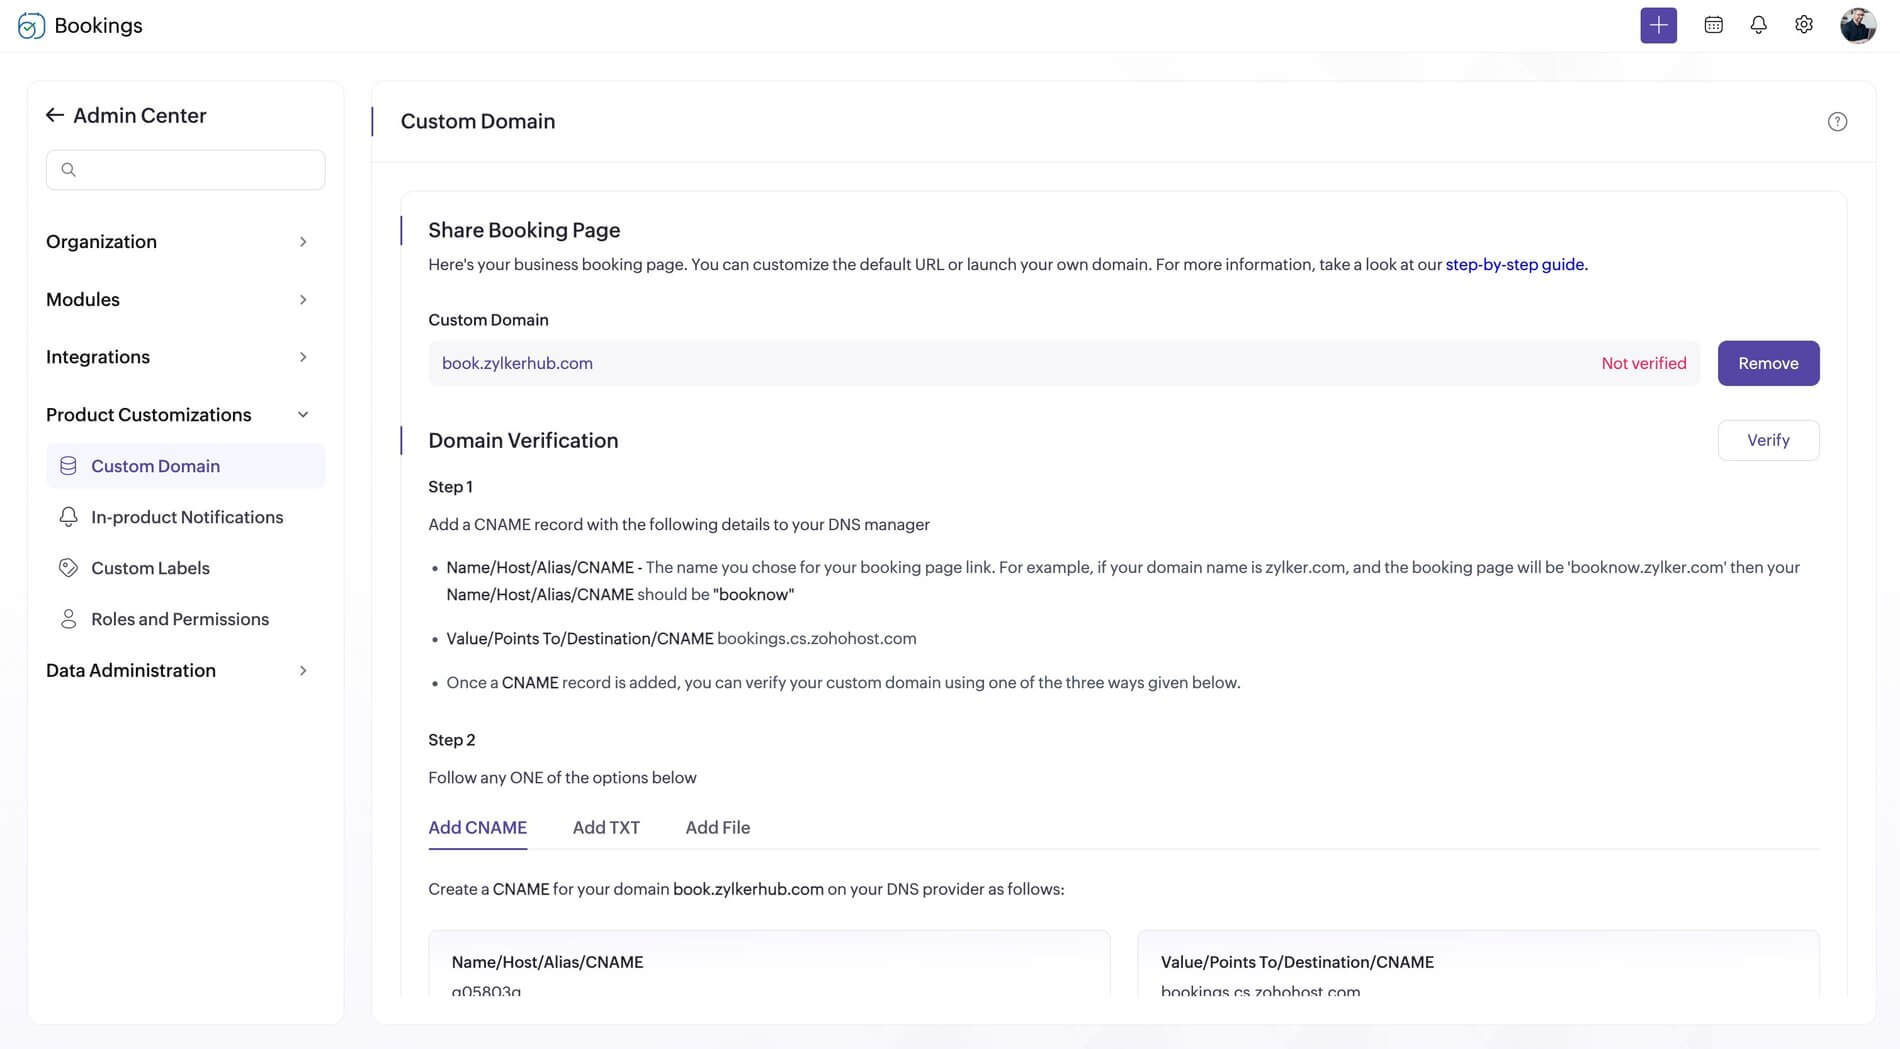This screenshot has height=1049, width=1900.
Task: Click the help question mark icon
Action: point(1837,121)
